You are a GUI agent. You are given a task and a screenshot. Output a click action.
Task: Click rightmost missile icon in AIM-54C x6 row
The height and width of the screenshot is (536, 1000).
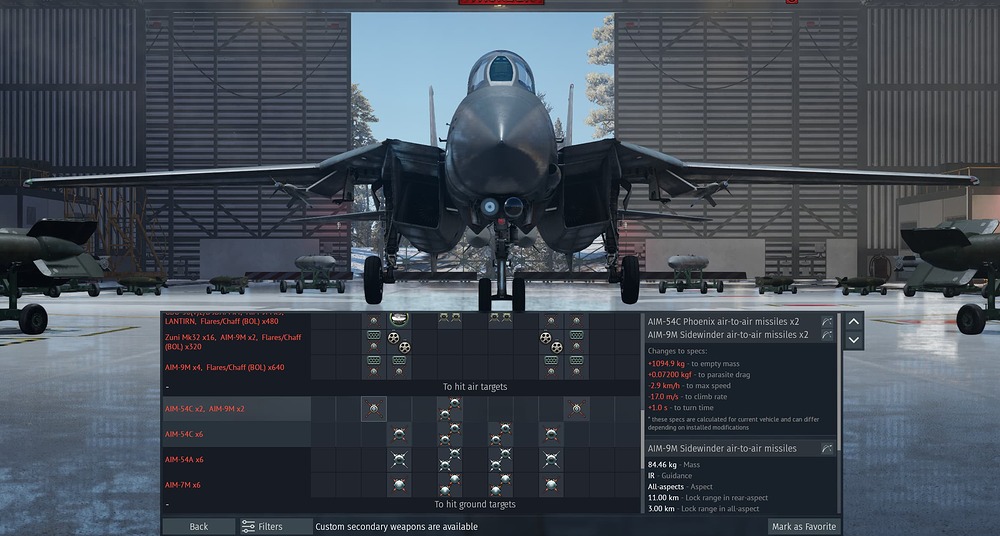551,435
